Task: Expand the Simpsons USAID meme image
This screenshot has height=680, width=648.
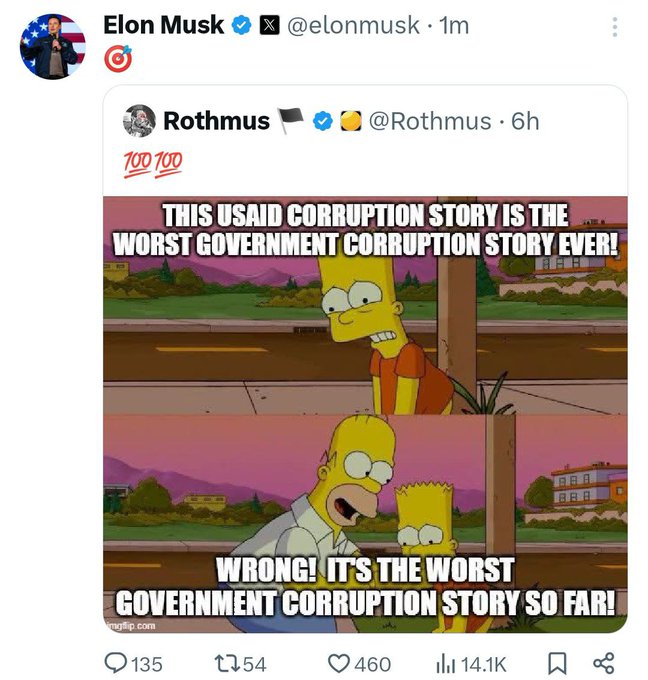Action: (x=366, y=413)
